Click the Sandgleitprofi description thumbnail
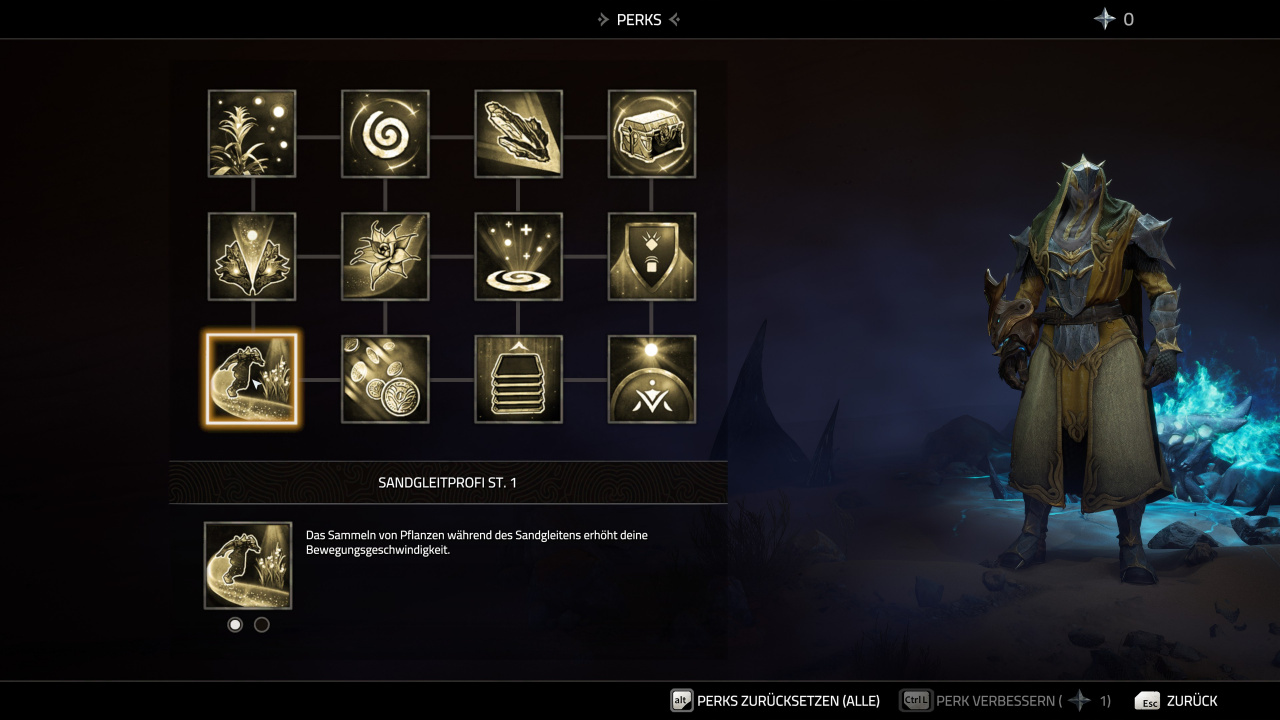This screenshot has width=1280, height=720. (248, 566)
